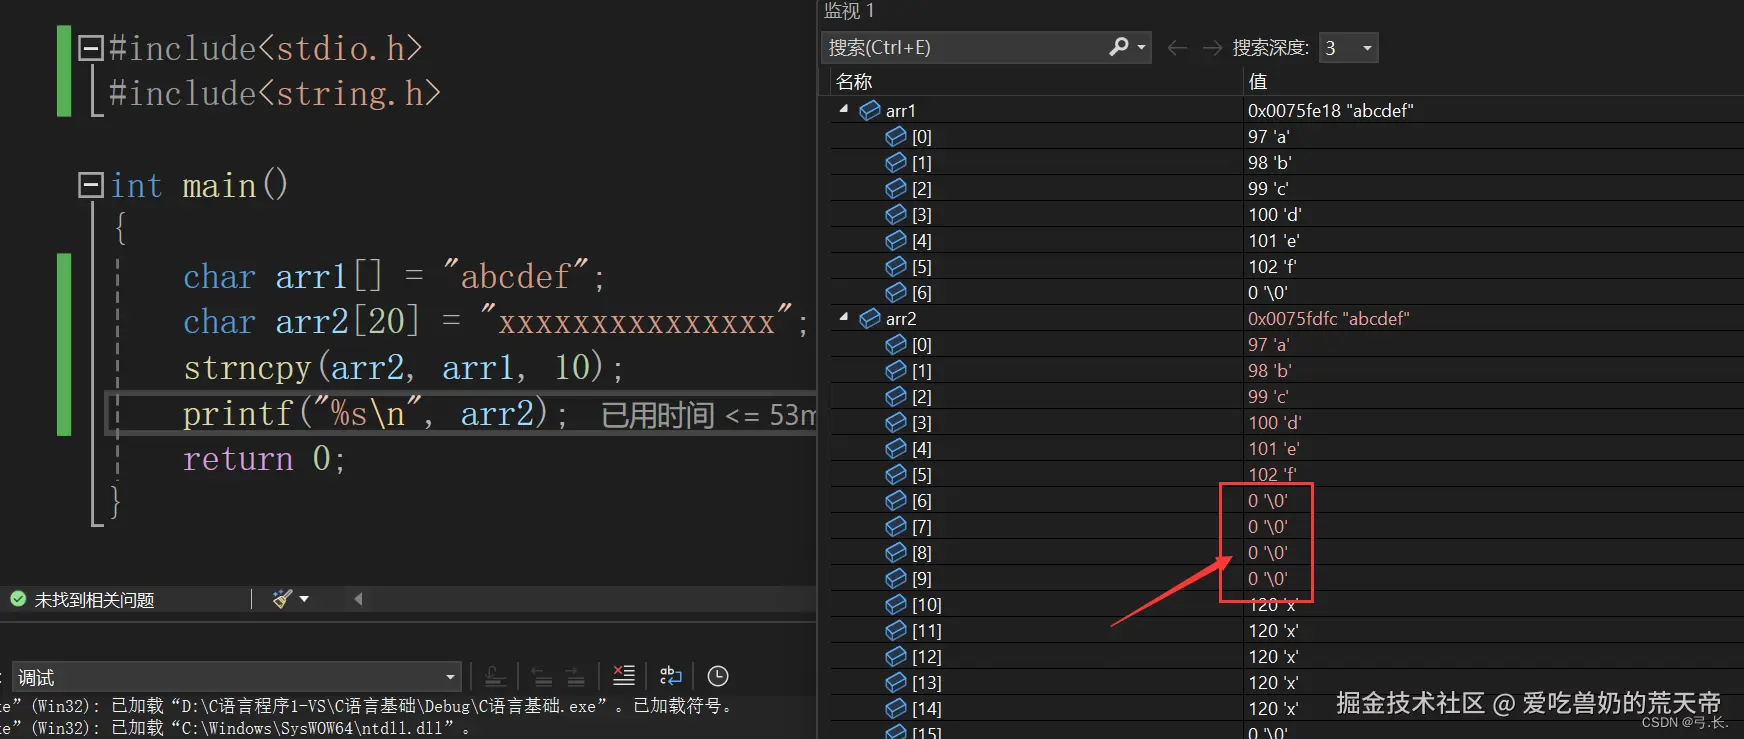Click arr1 value 0x0075fe18 "abcdef"
1744x739 pixels.
(1330, 110)
